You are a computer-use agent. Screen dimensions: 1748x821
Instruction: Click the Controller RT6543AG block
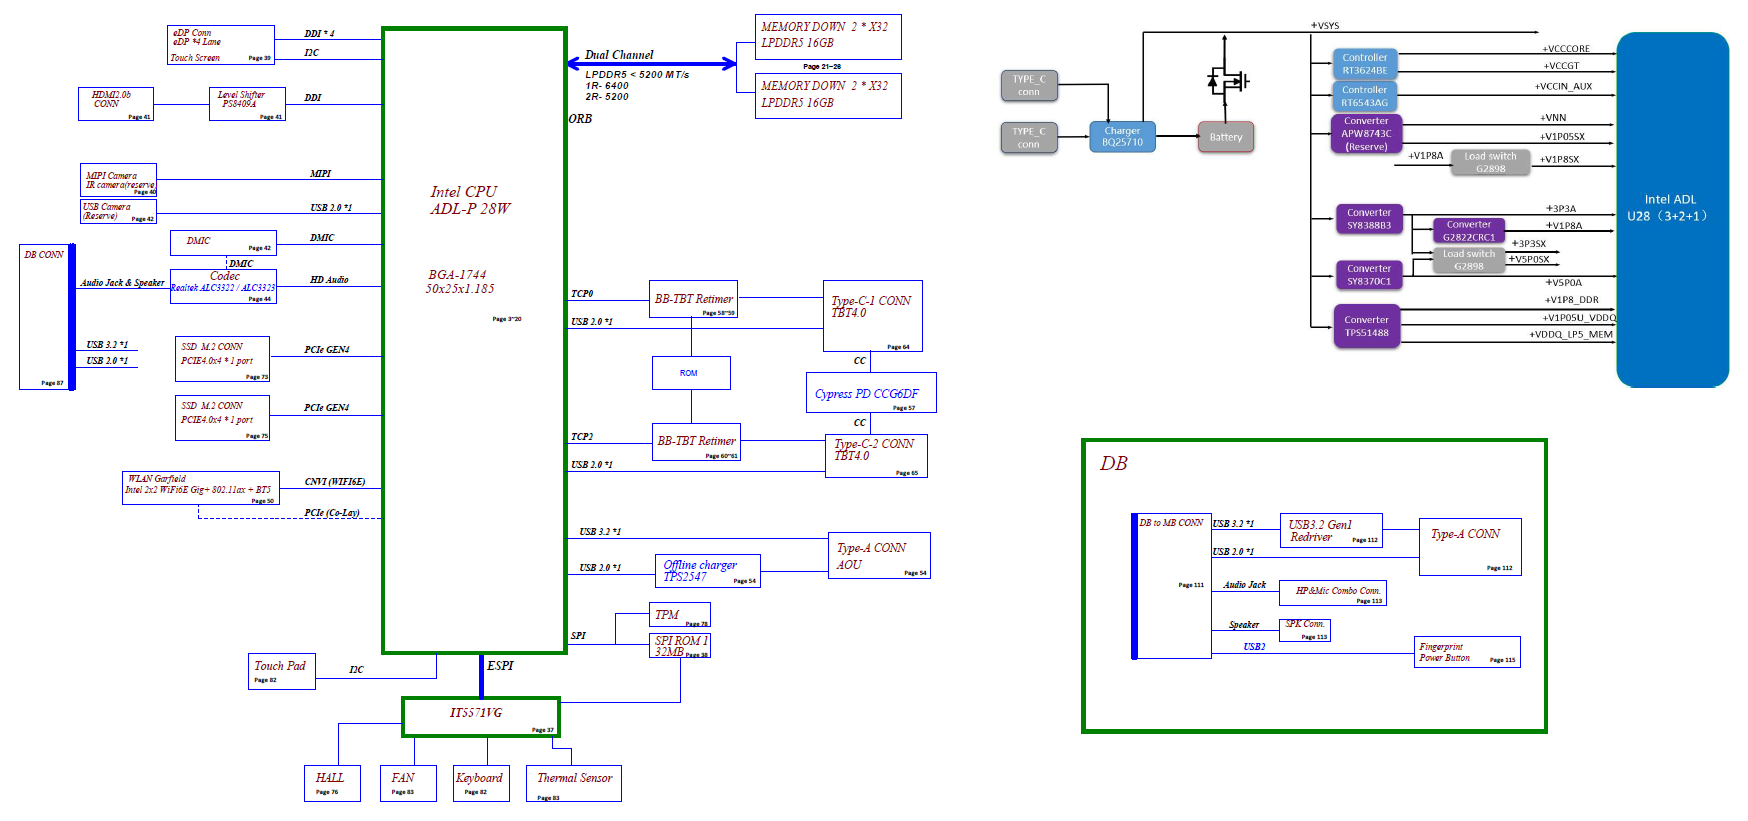pyautogui.click(x=1365, y=96)
